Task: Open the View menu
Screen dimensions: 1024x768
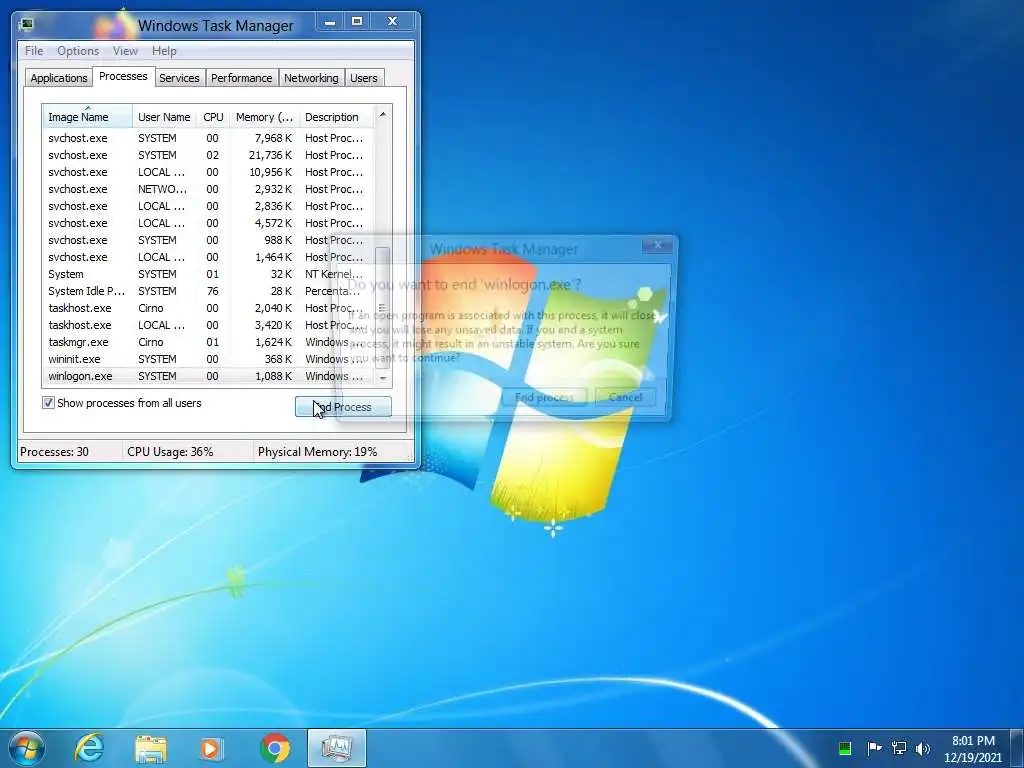Action: [x=125, y=51]
